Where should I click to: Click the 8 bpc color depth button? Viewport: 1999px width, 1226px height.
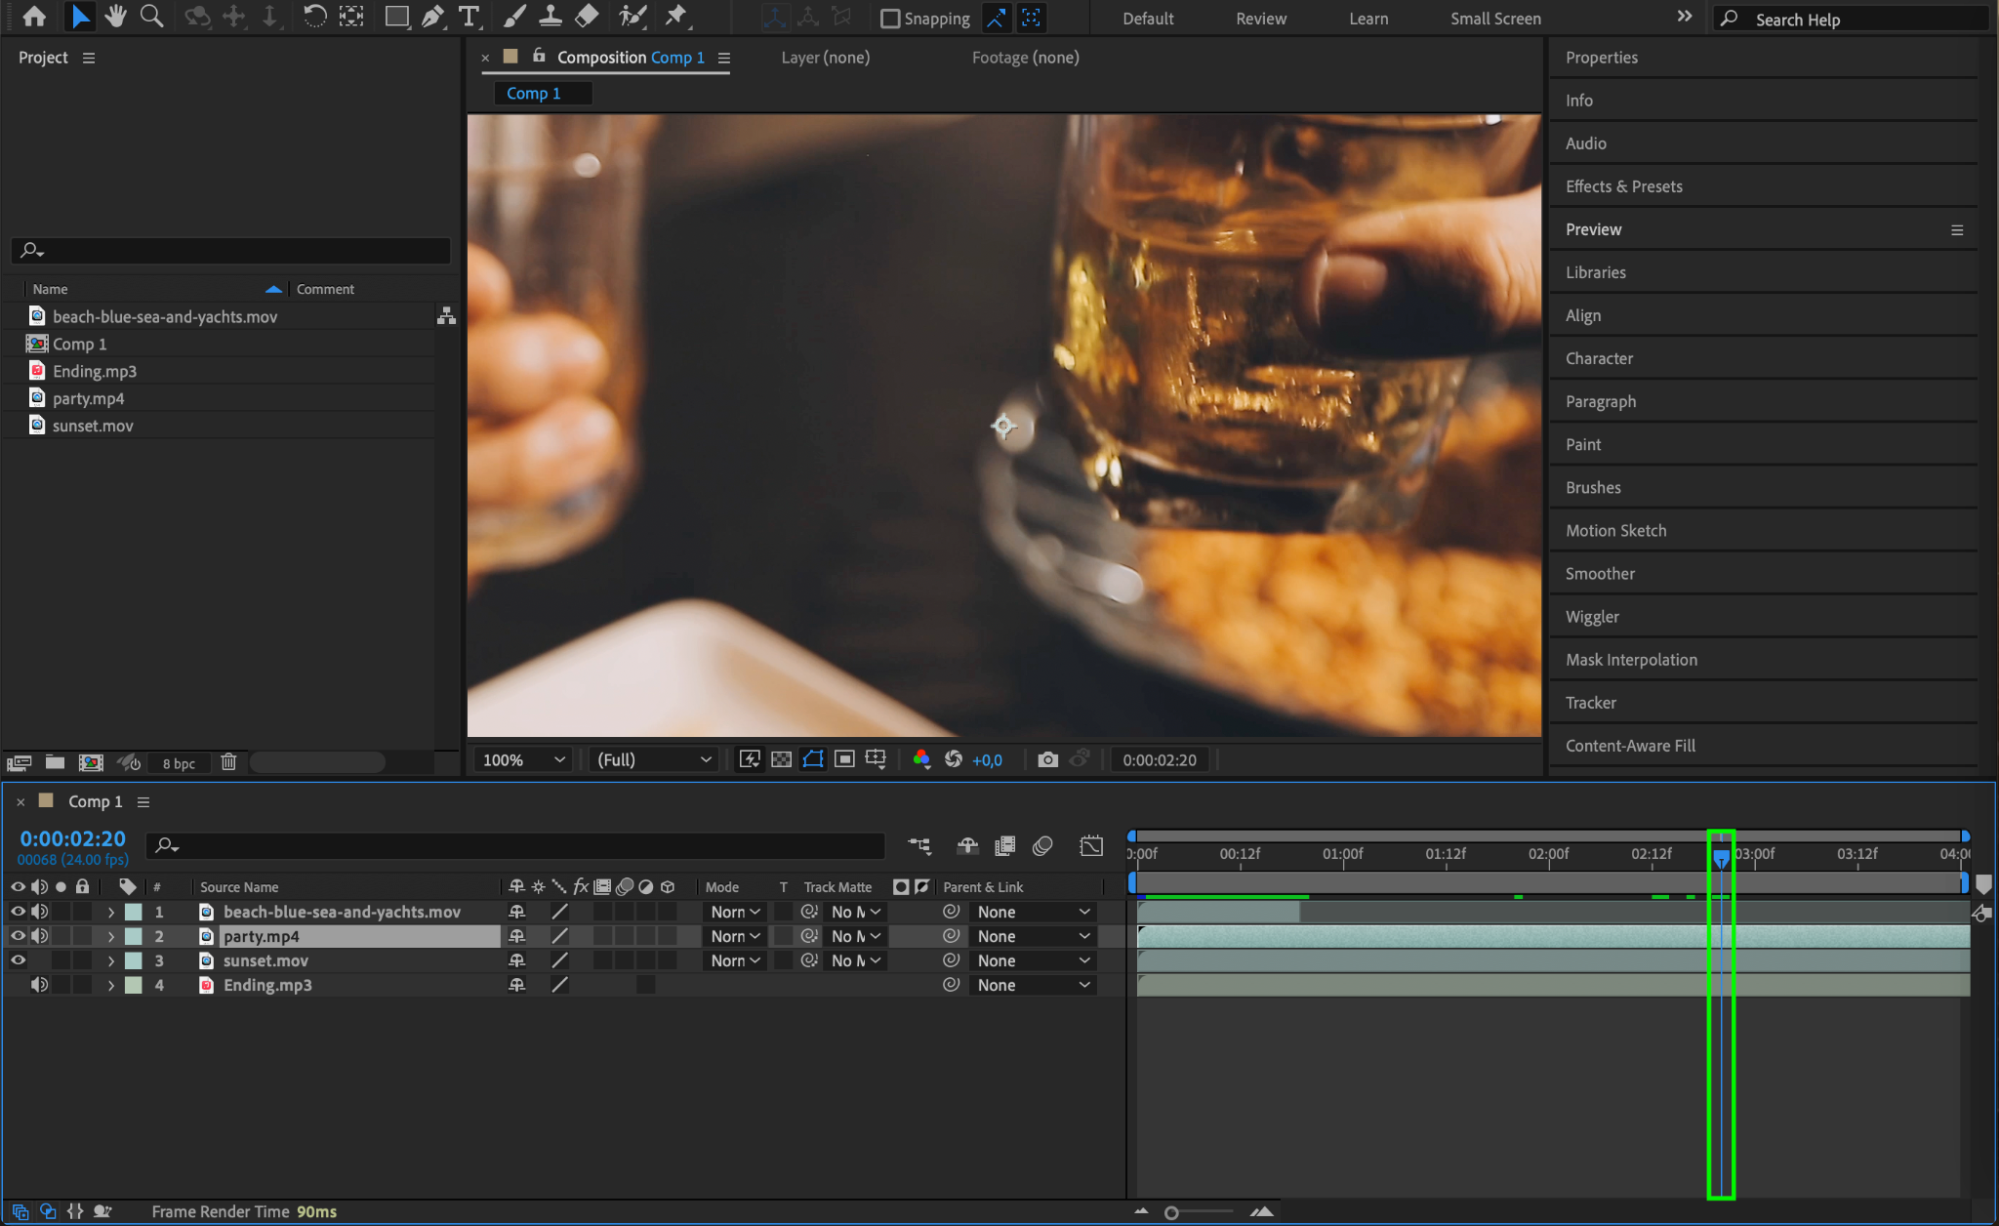tap(179, 763)
